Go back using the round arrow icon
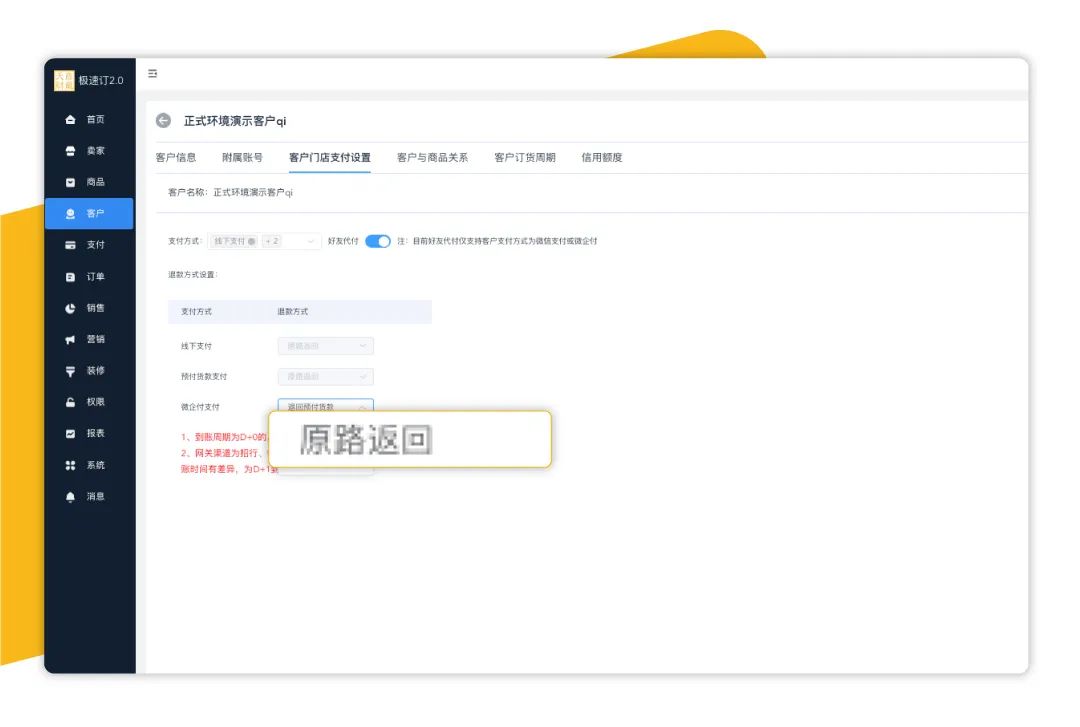 click(163, 121)
